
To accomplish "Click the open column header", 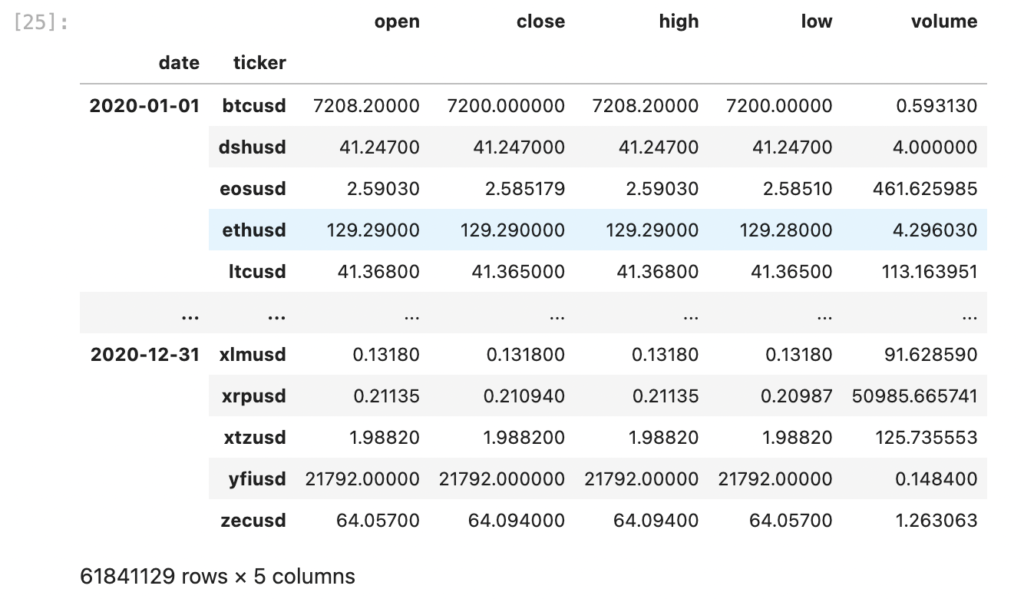I will (x=396, y=22).
